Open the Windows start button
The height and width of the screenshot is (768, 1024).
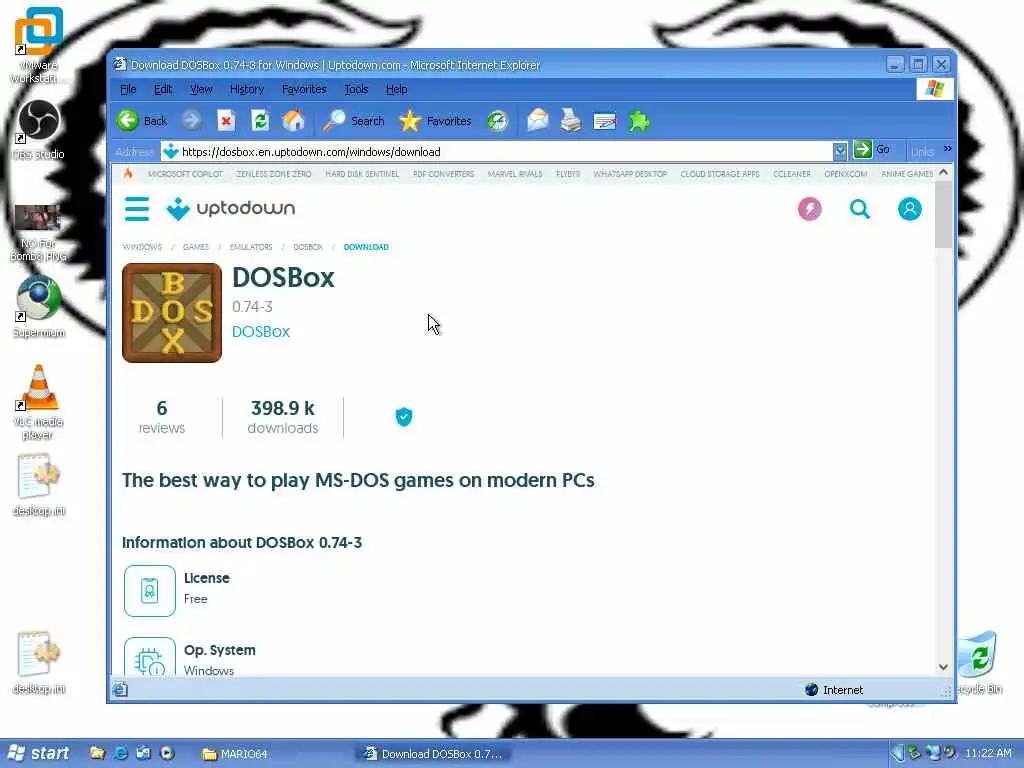pos(39,754)
